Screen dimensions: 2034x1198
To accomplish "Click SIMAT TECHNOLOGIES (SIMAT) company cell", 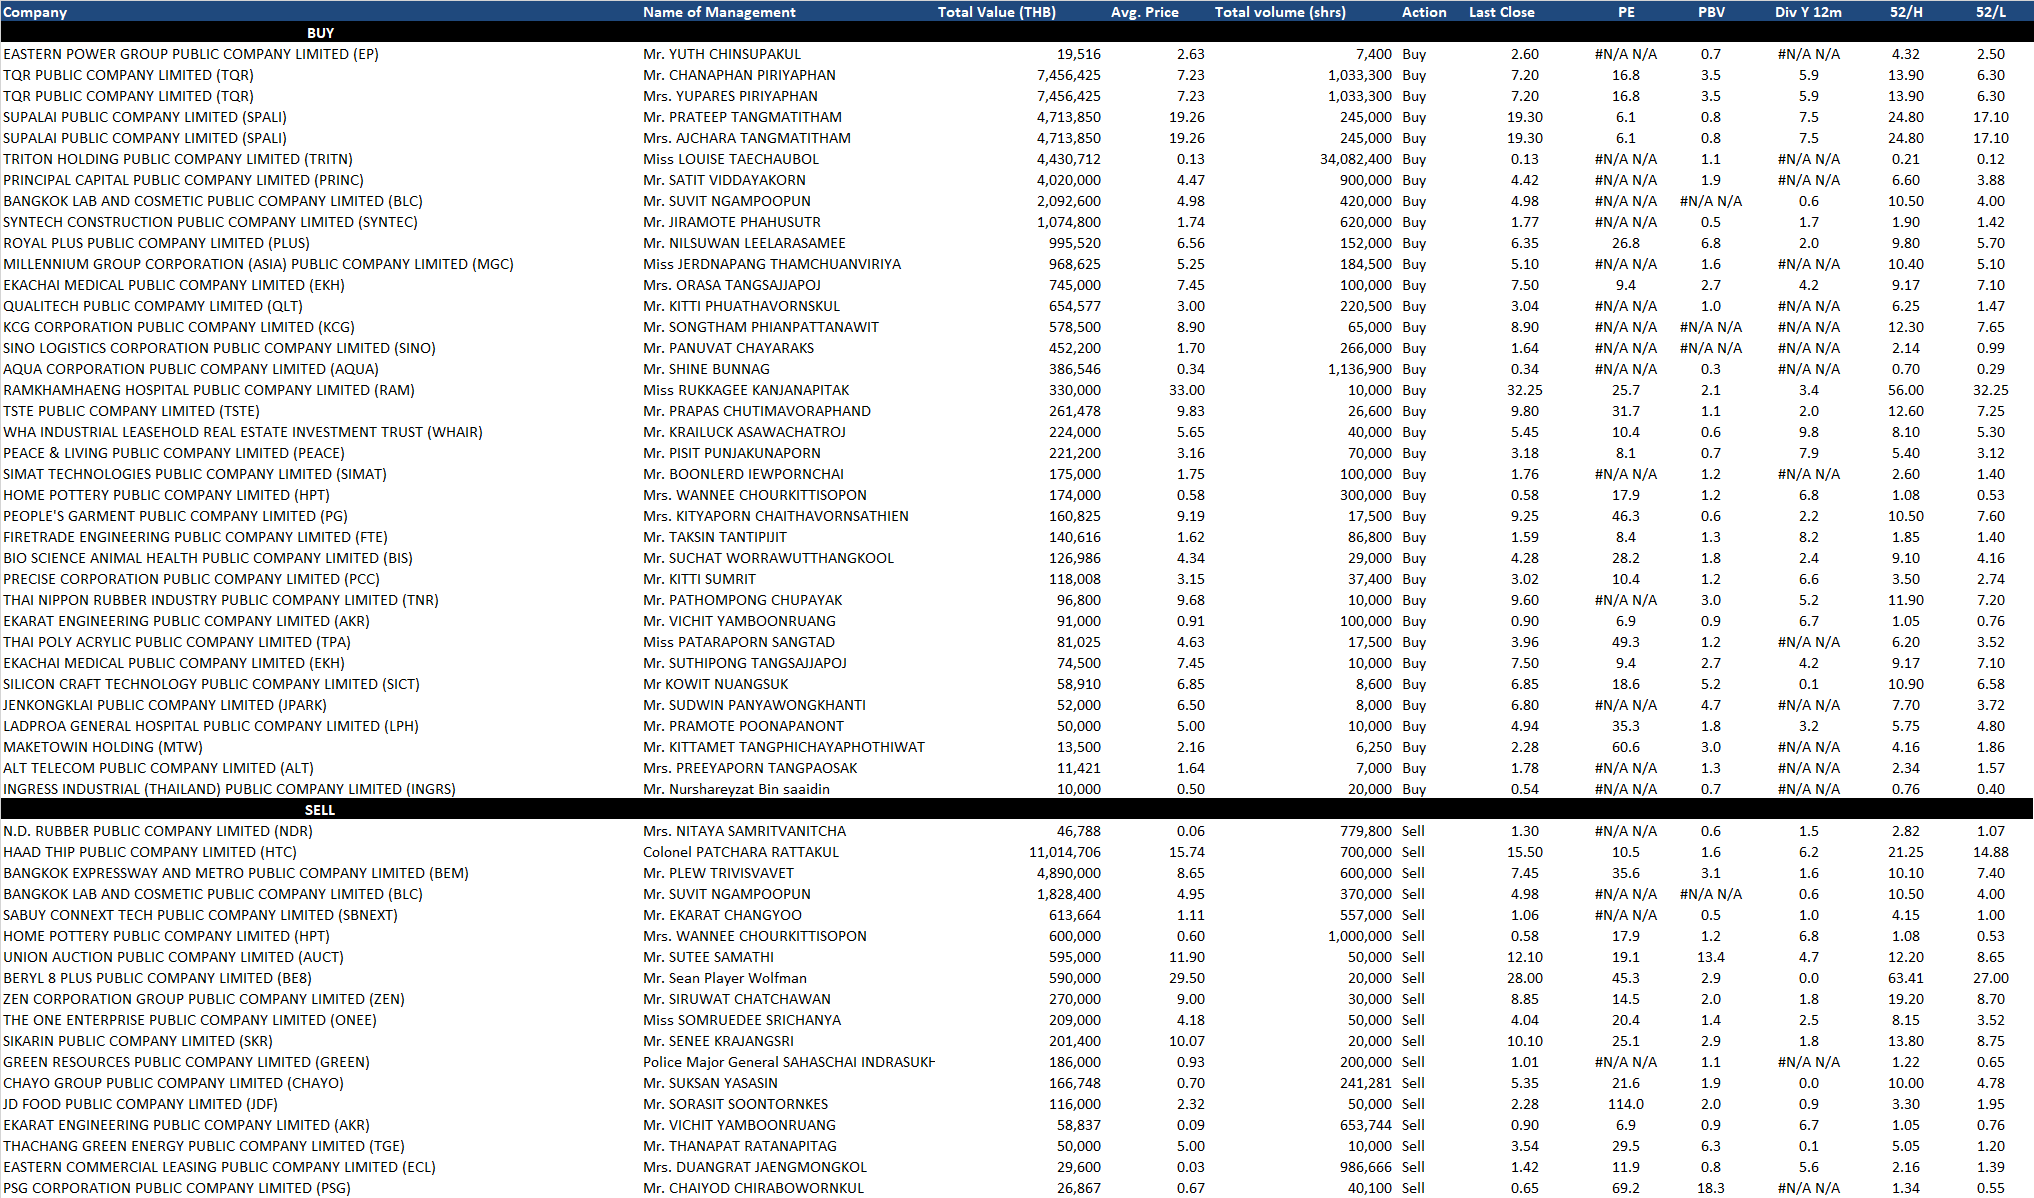I will [x=195, y=474].
